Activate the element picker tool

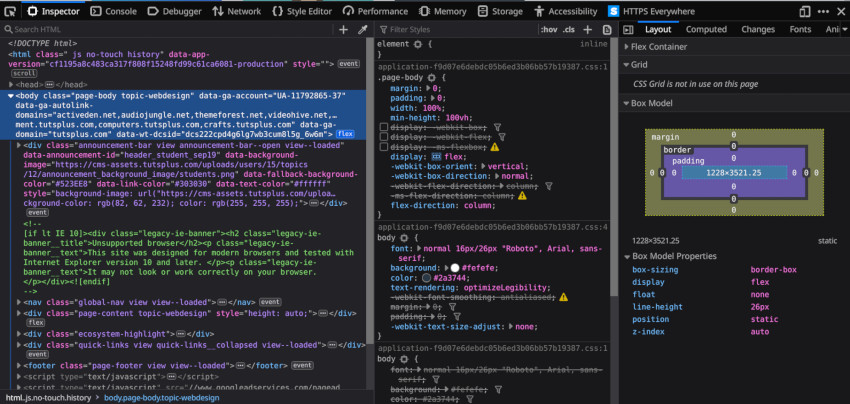(x=10, y=11)
